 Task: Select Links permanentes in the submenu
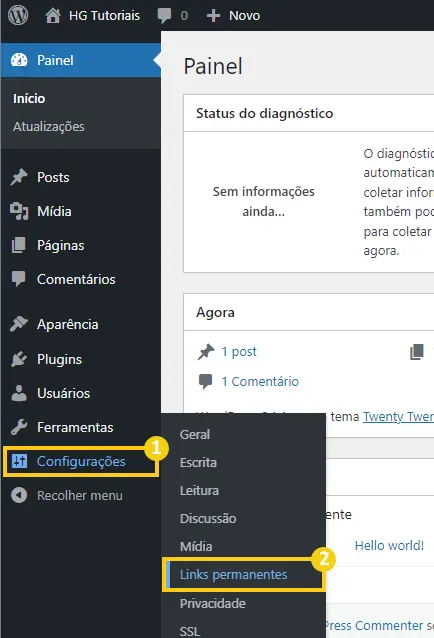point(233,575)
